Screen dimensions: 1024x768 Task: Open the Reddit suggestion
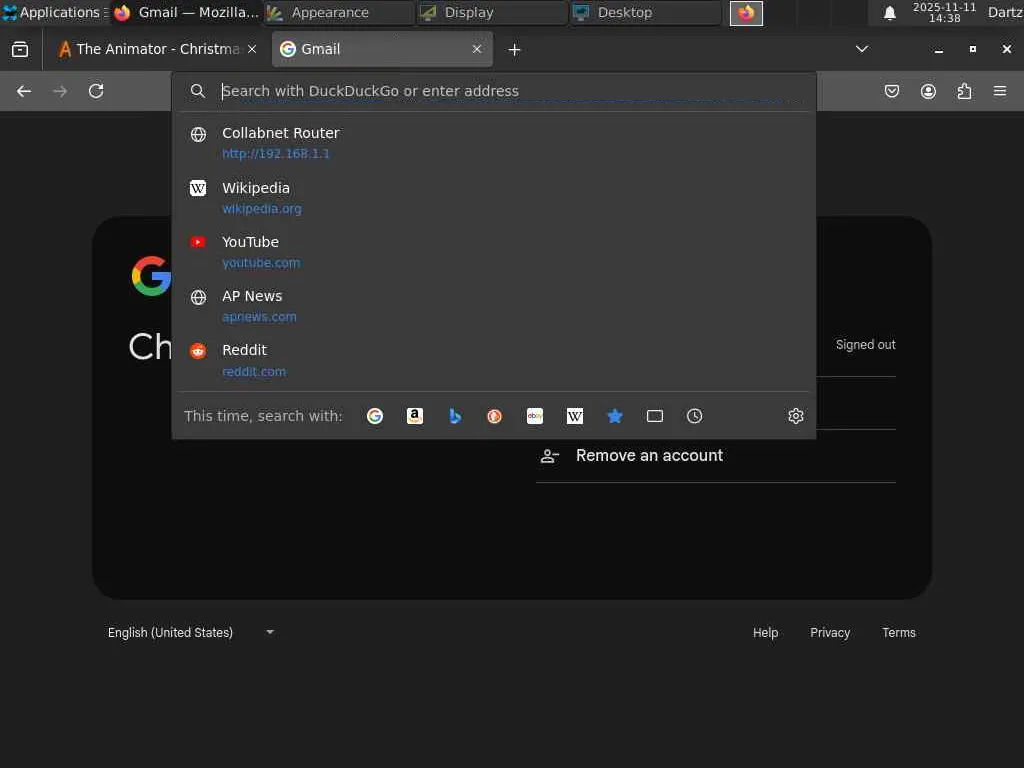pyautogui.click(x=494, y=360)
